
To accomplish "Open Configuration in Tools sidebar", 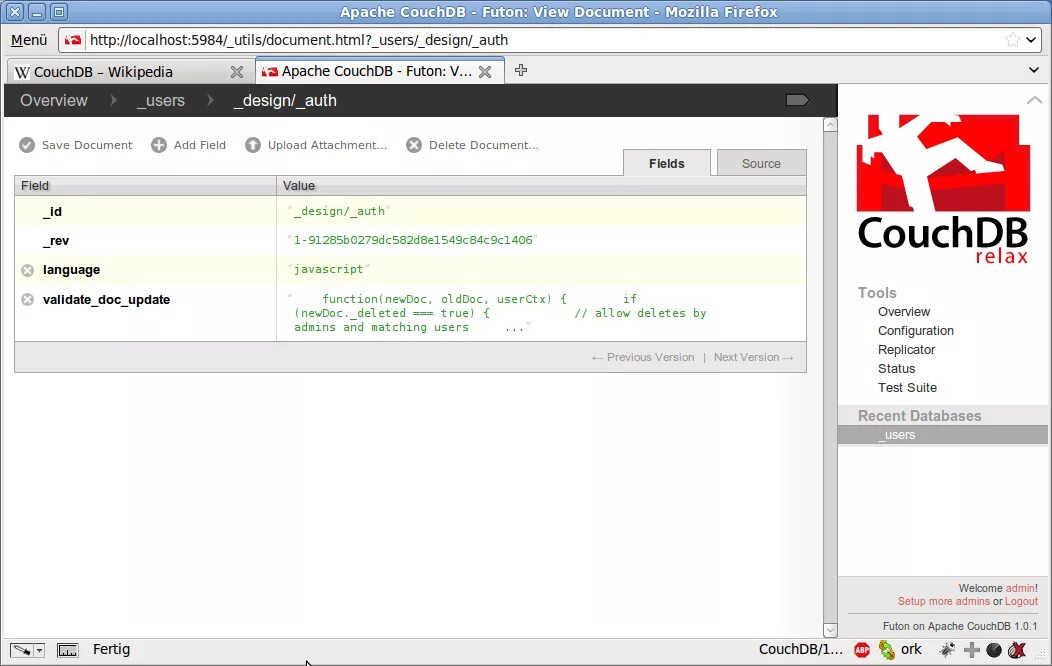I will [916, 331].
